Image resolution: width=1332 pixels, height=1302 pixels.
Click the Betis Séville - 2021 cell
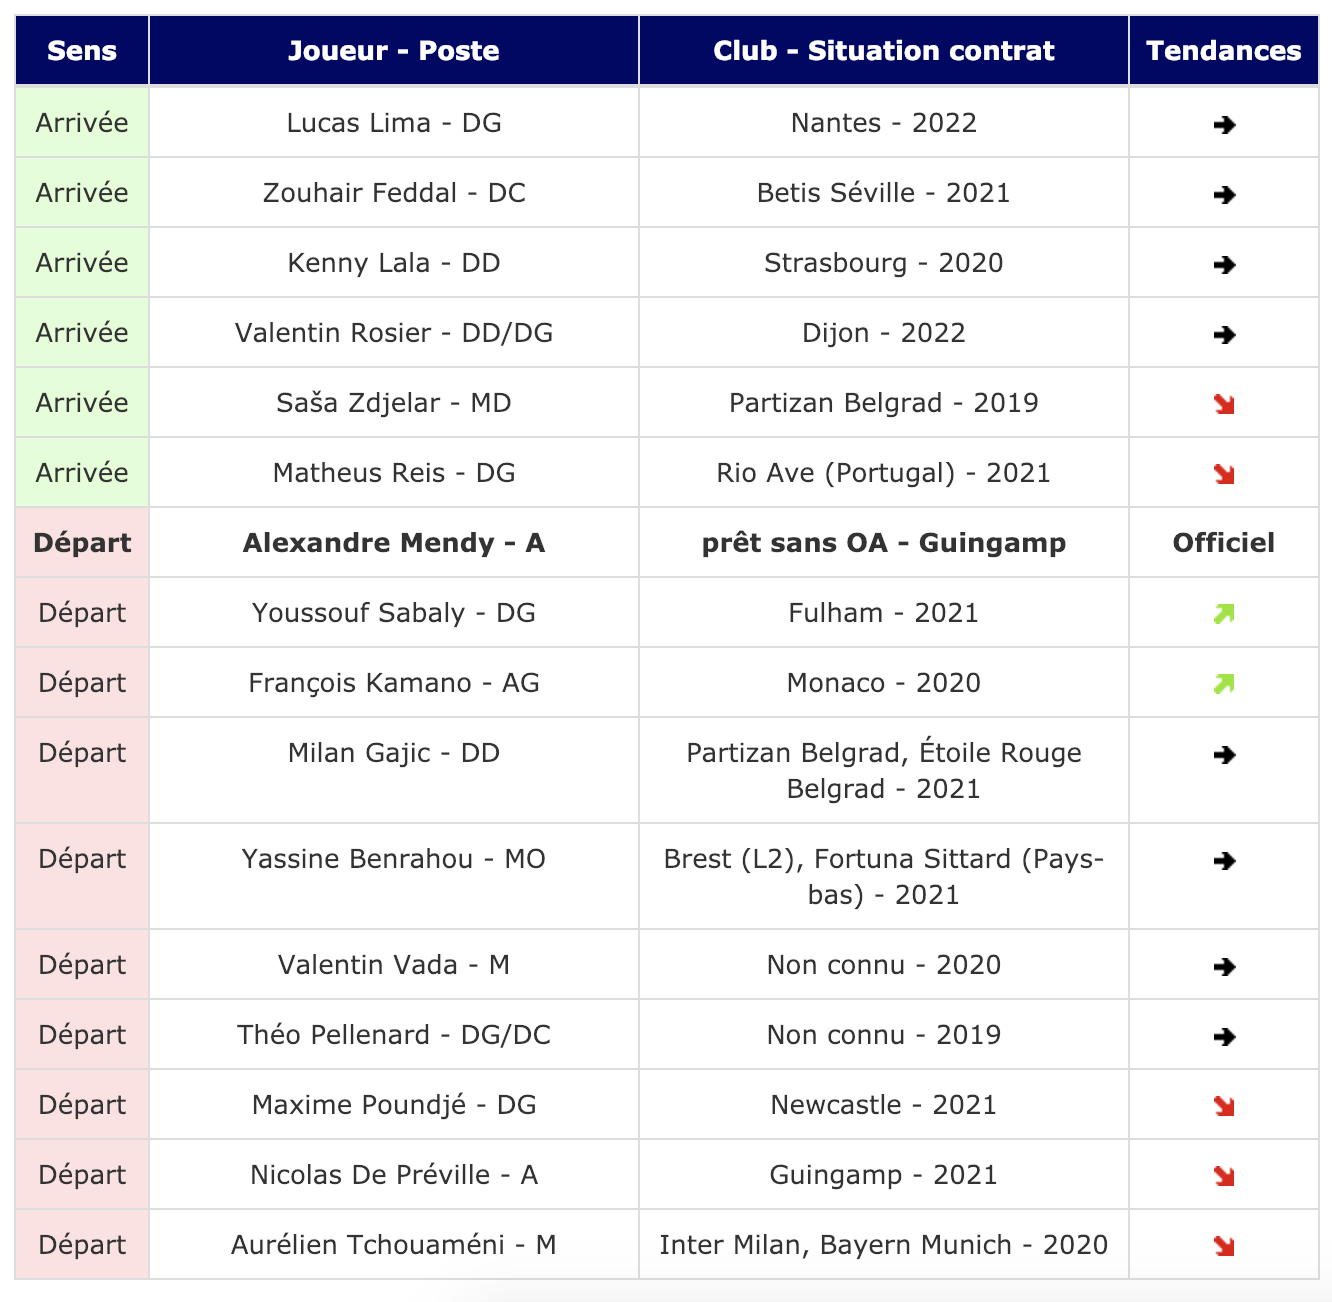[x=884, y=192]
